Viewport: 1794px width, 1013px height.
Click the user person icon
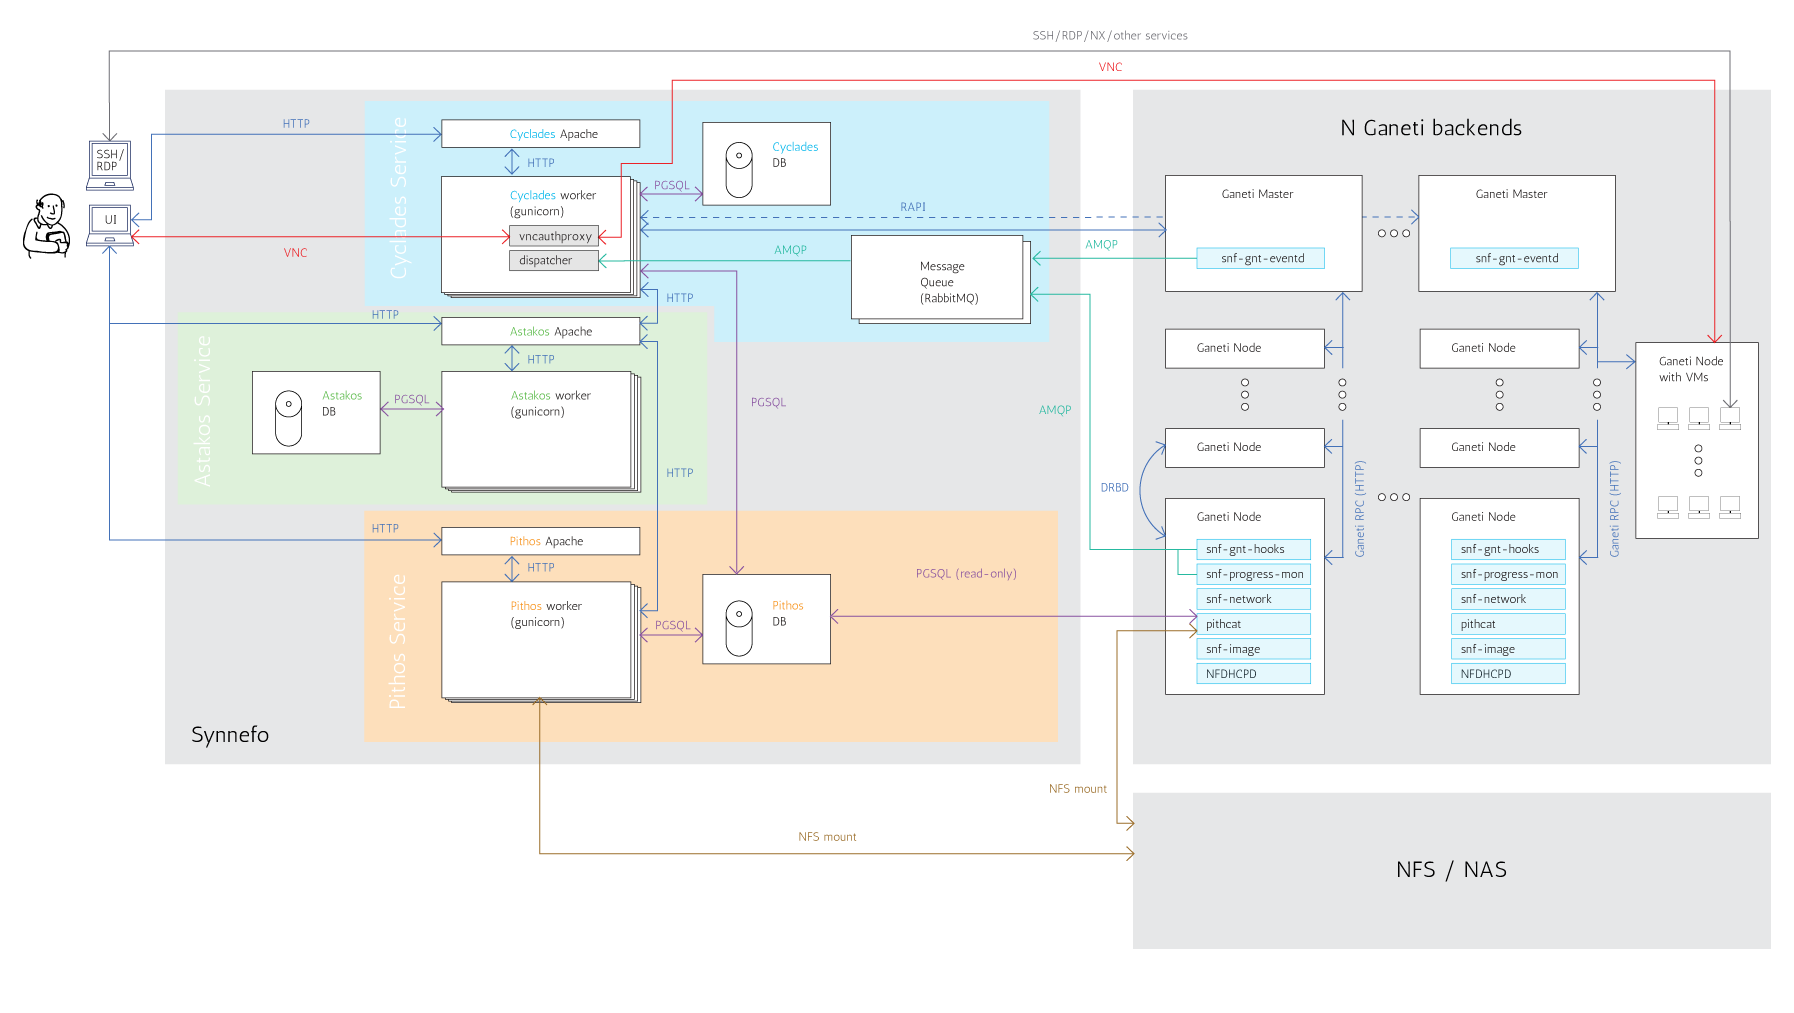47,226
